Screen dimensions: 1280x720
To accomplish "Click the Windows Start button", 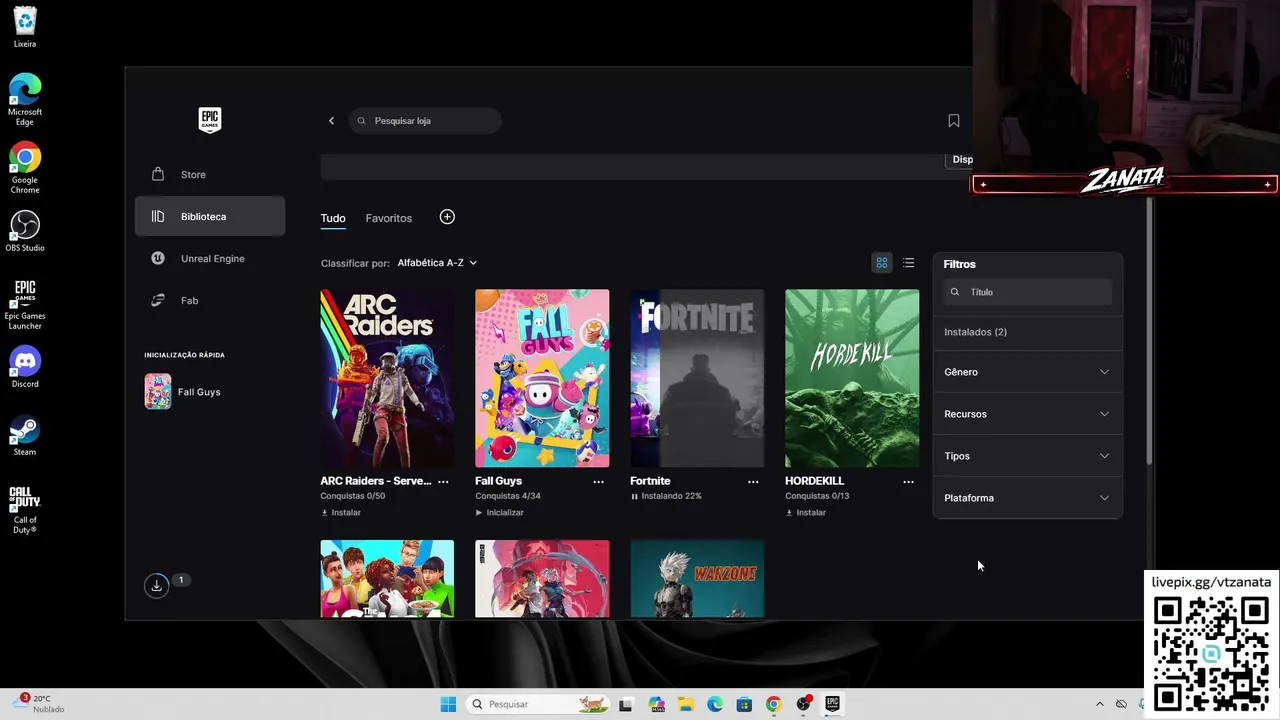I will tap(448, 704).
